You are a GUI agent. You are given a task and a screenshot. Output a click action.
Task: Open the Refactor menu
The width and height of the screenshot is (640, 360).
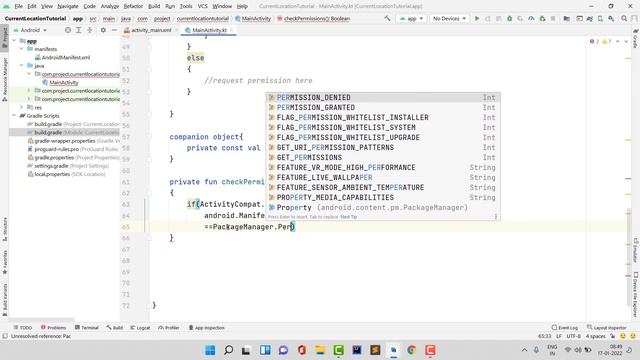(x=133, y=6)
